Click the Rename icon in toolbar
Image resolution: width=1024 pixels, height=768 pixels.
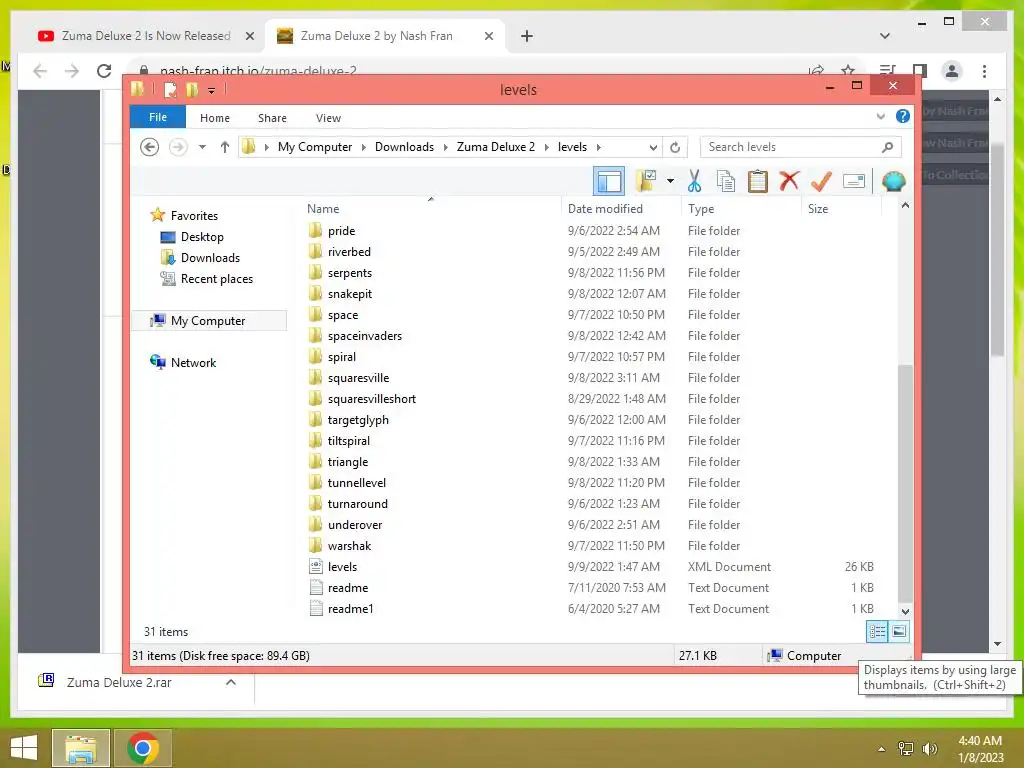pos(854,181)
